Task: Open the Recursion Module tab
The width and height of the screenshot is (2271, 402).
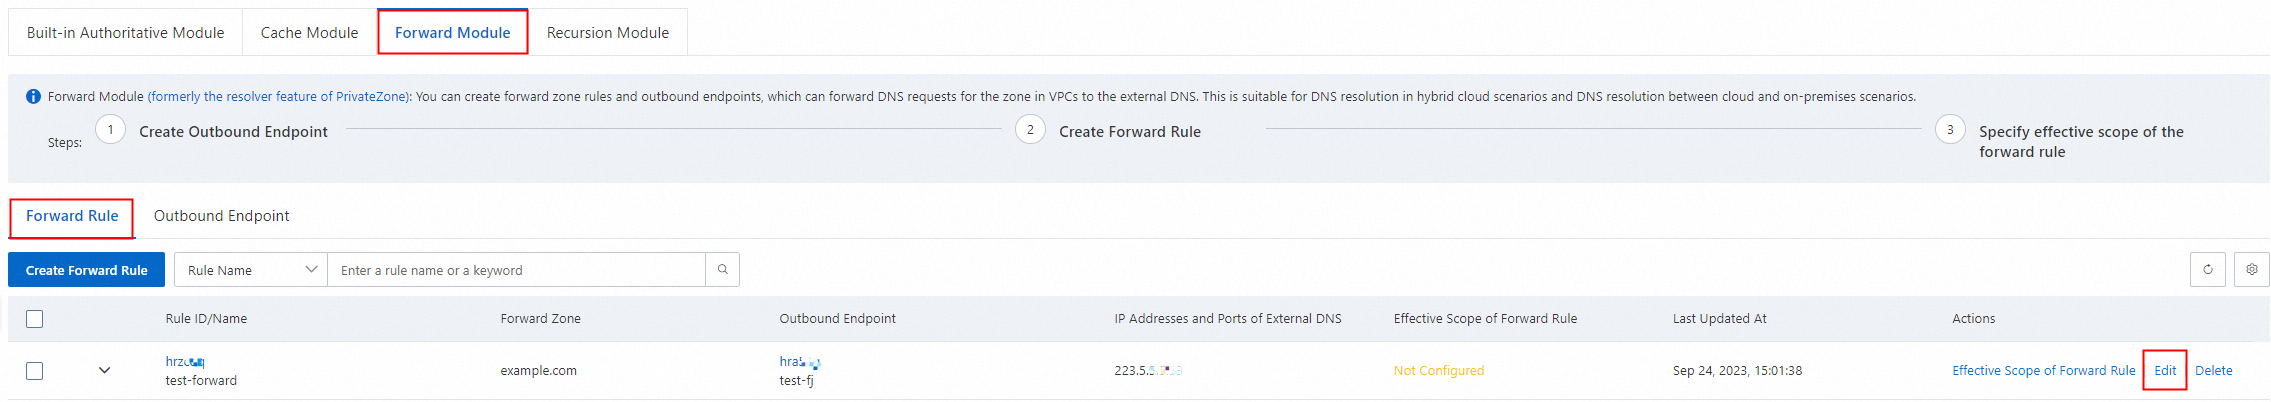Action: (x=607, y=33)
